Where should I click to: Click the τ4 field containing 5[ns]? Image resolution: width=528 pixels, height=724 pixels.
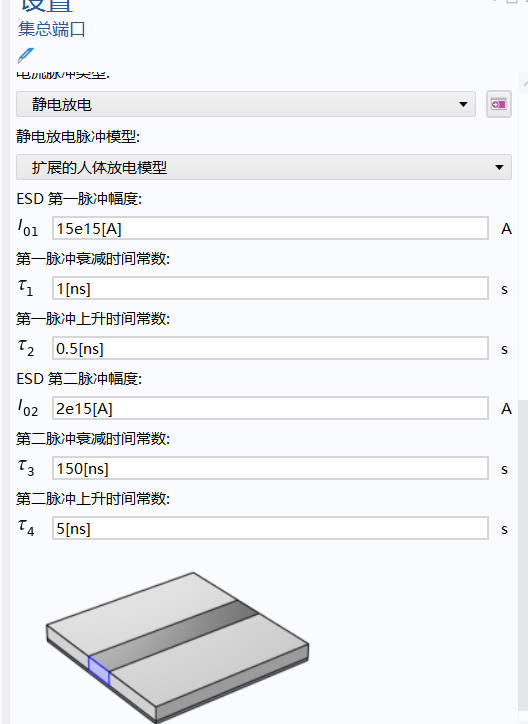coord(270,528)
